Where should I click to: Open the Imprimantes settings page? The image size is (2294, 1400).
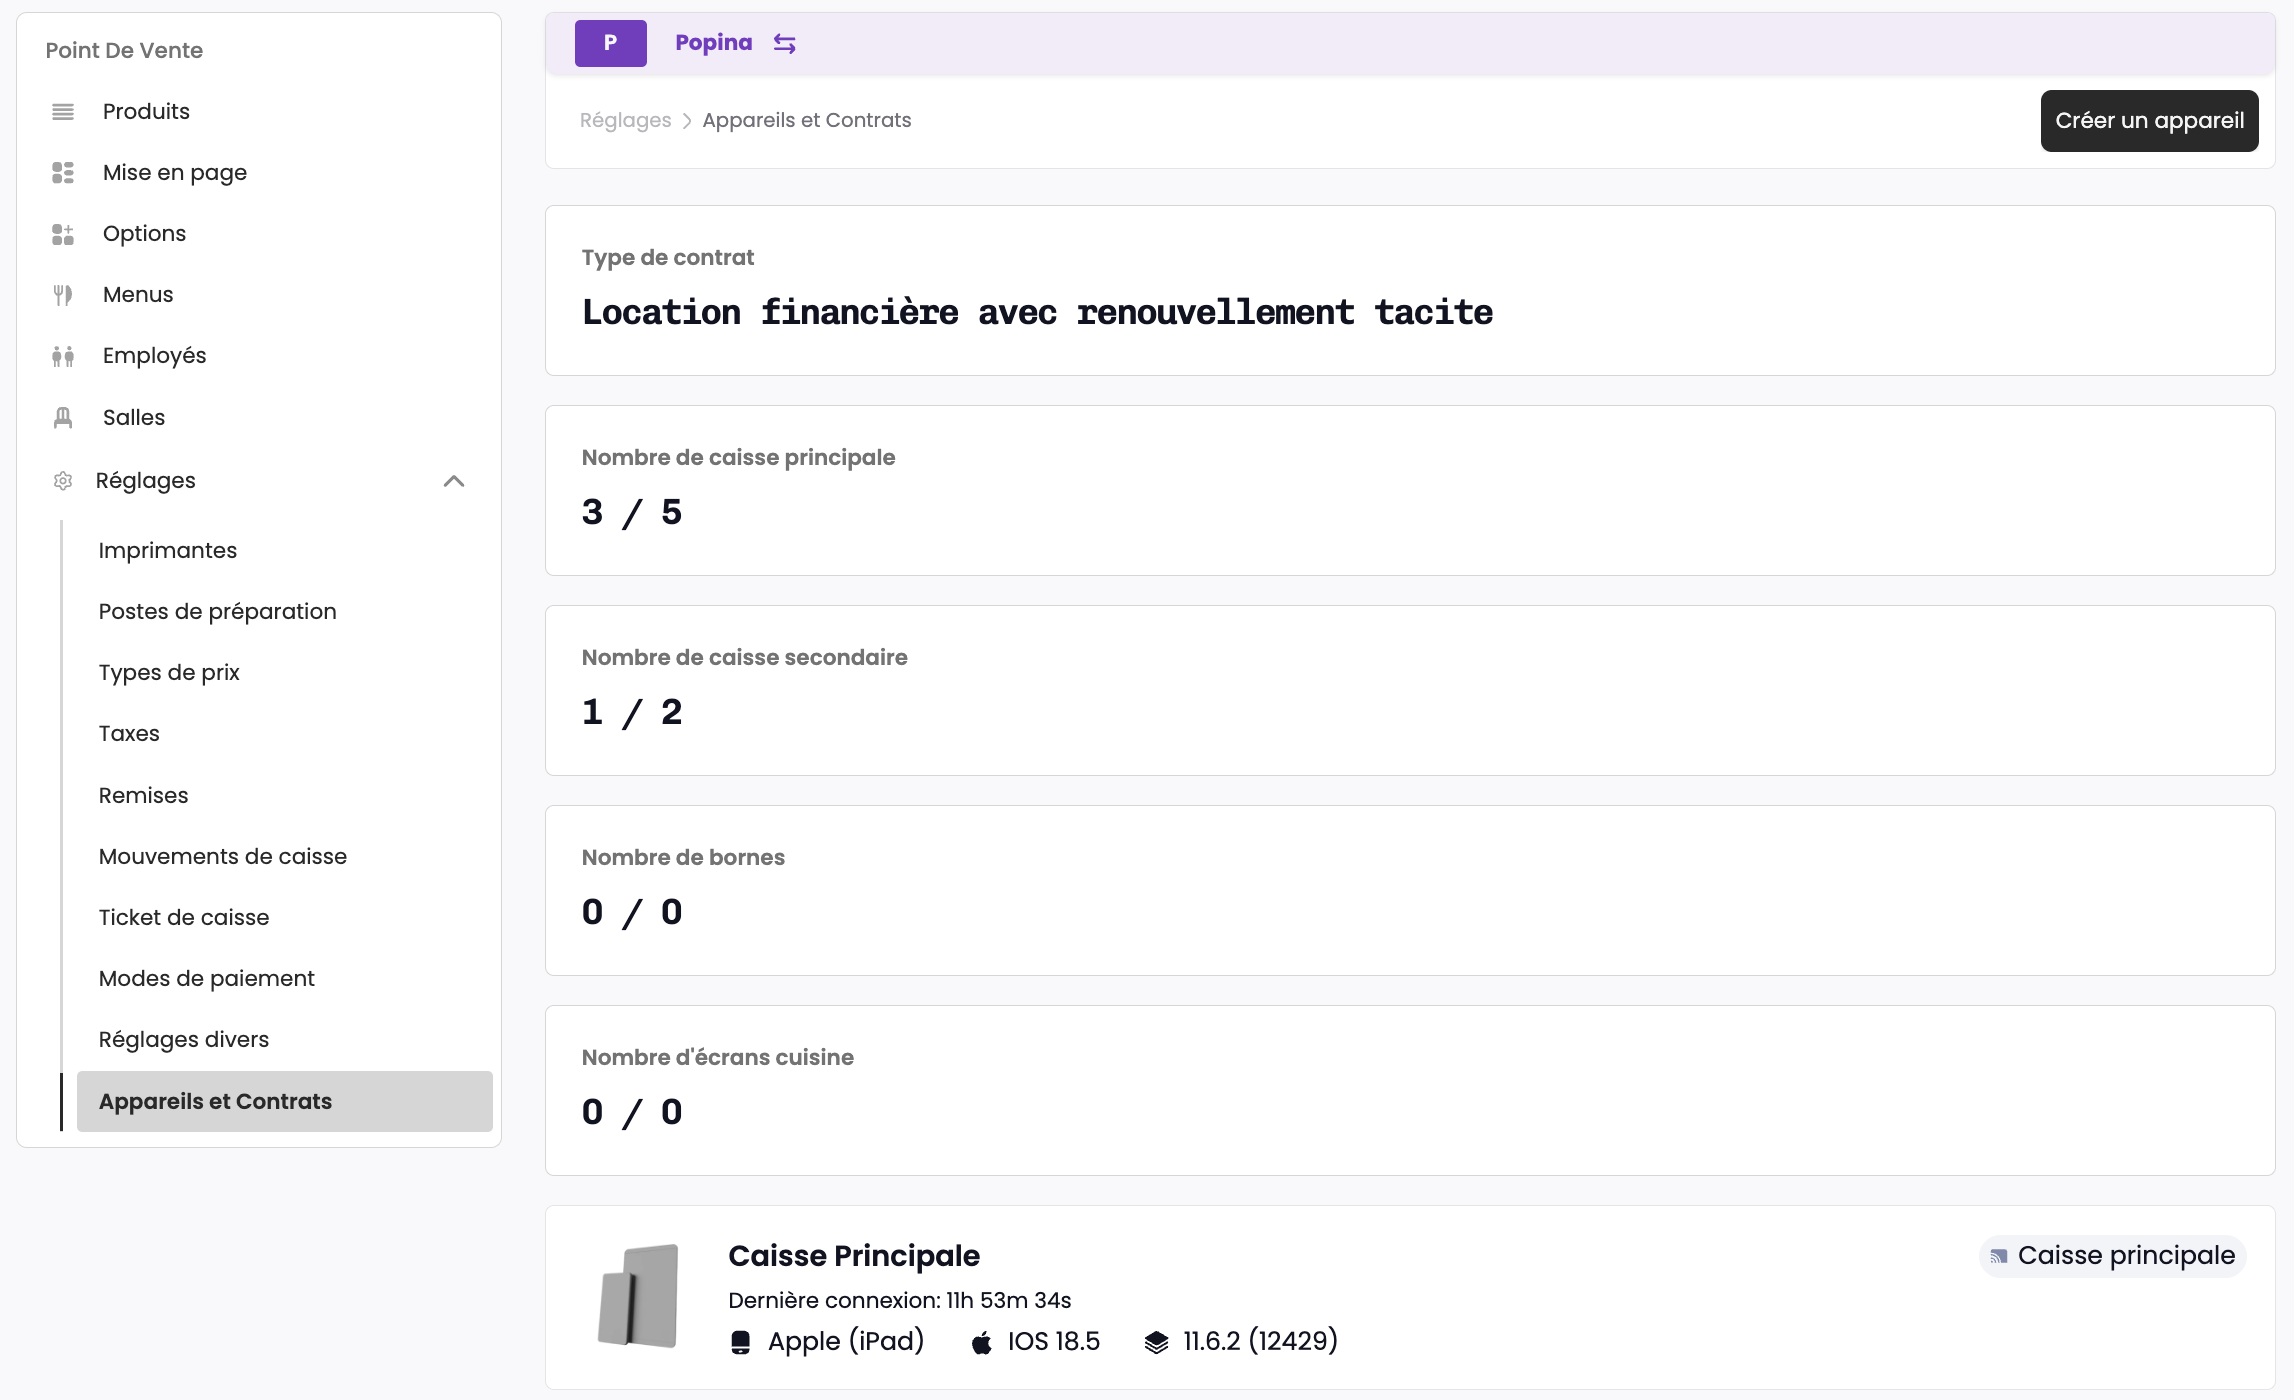(x=167, y=550)
